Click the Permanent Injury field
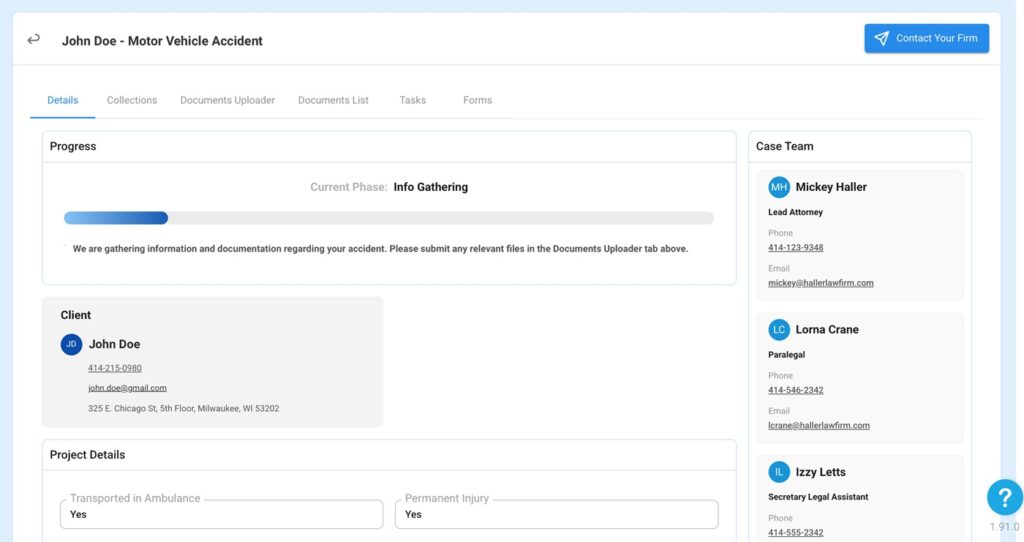Image resolution: width=1024 pixels, height=542 pixels. click(556, 514)
